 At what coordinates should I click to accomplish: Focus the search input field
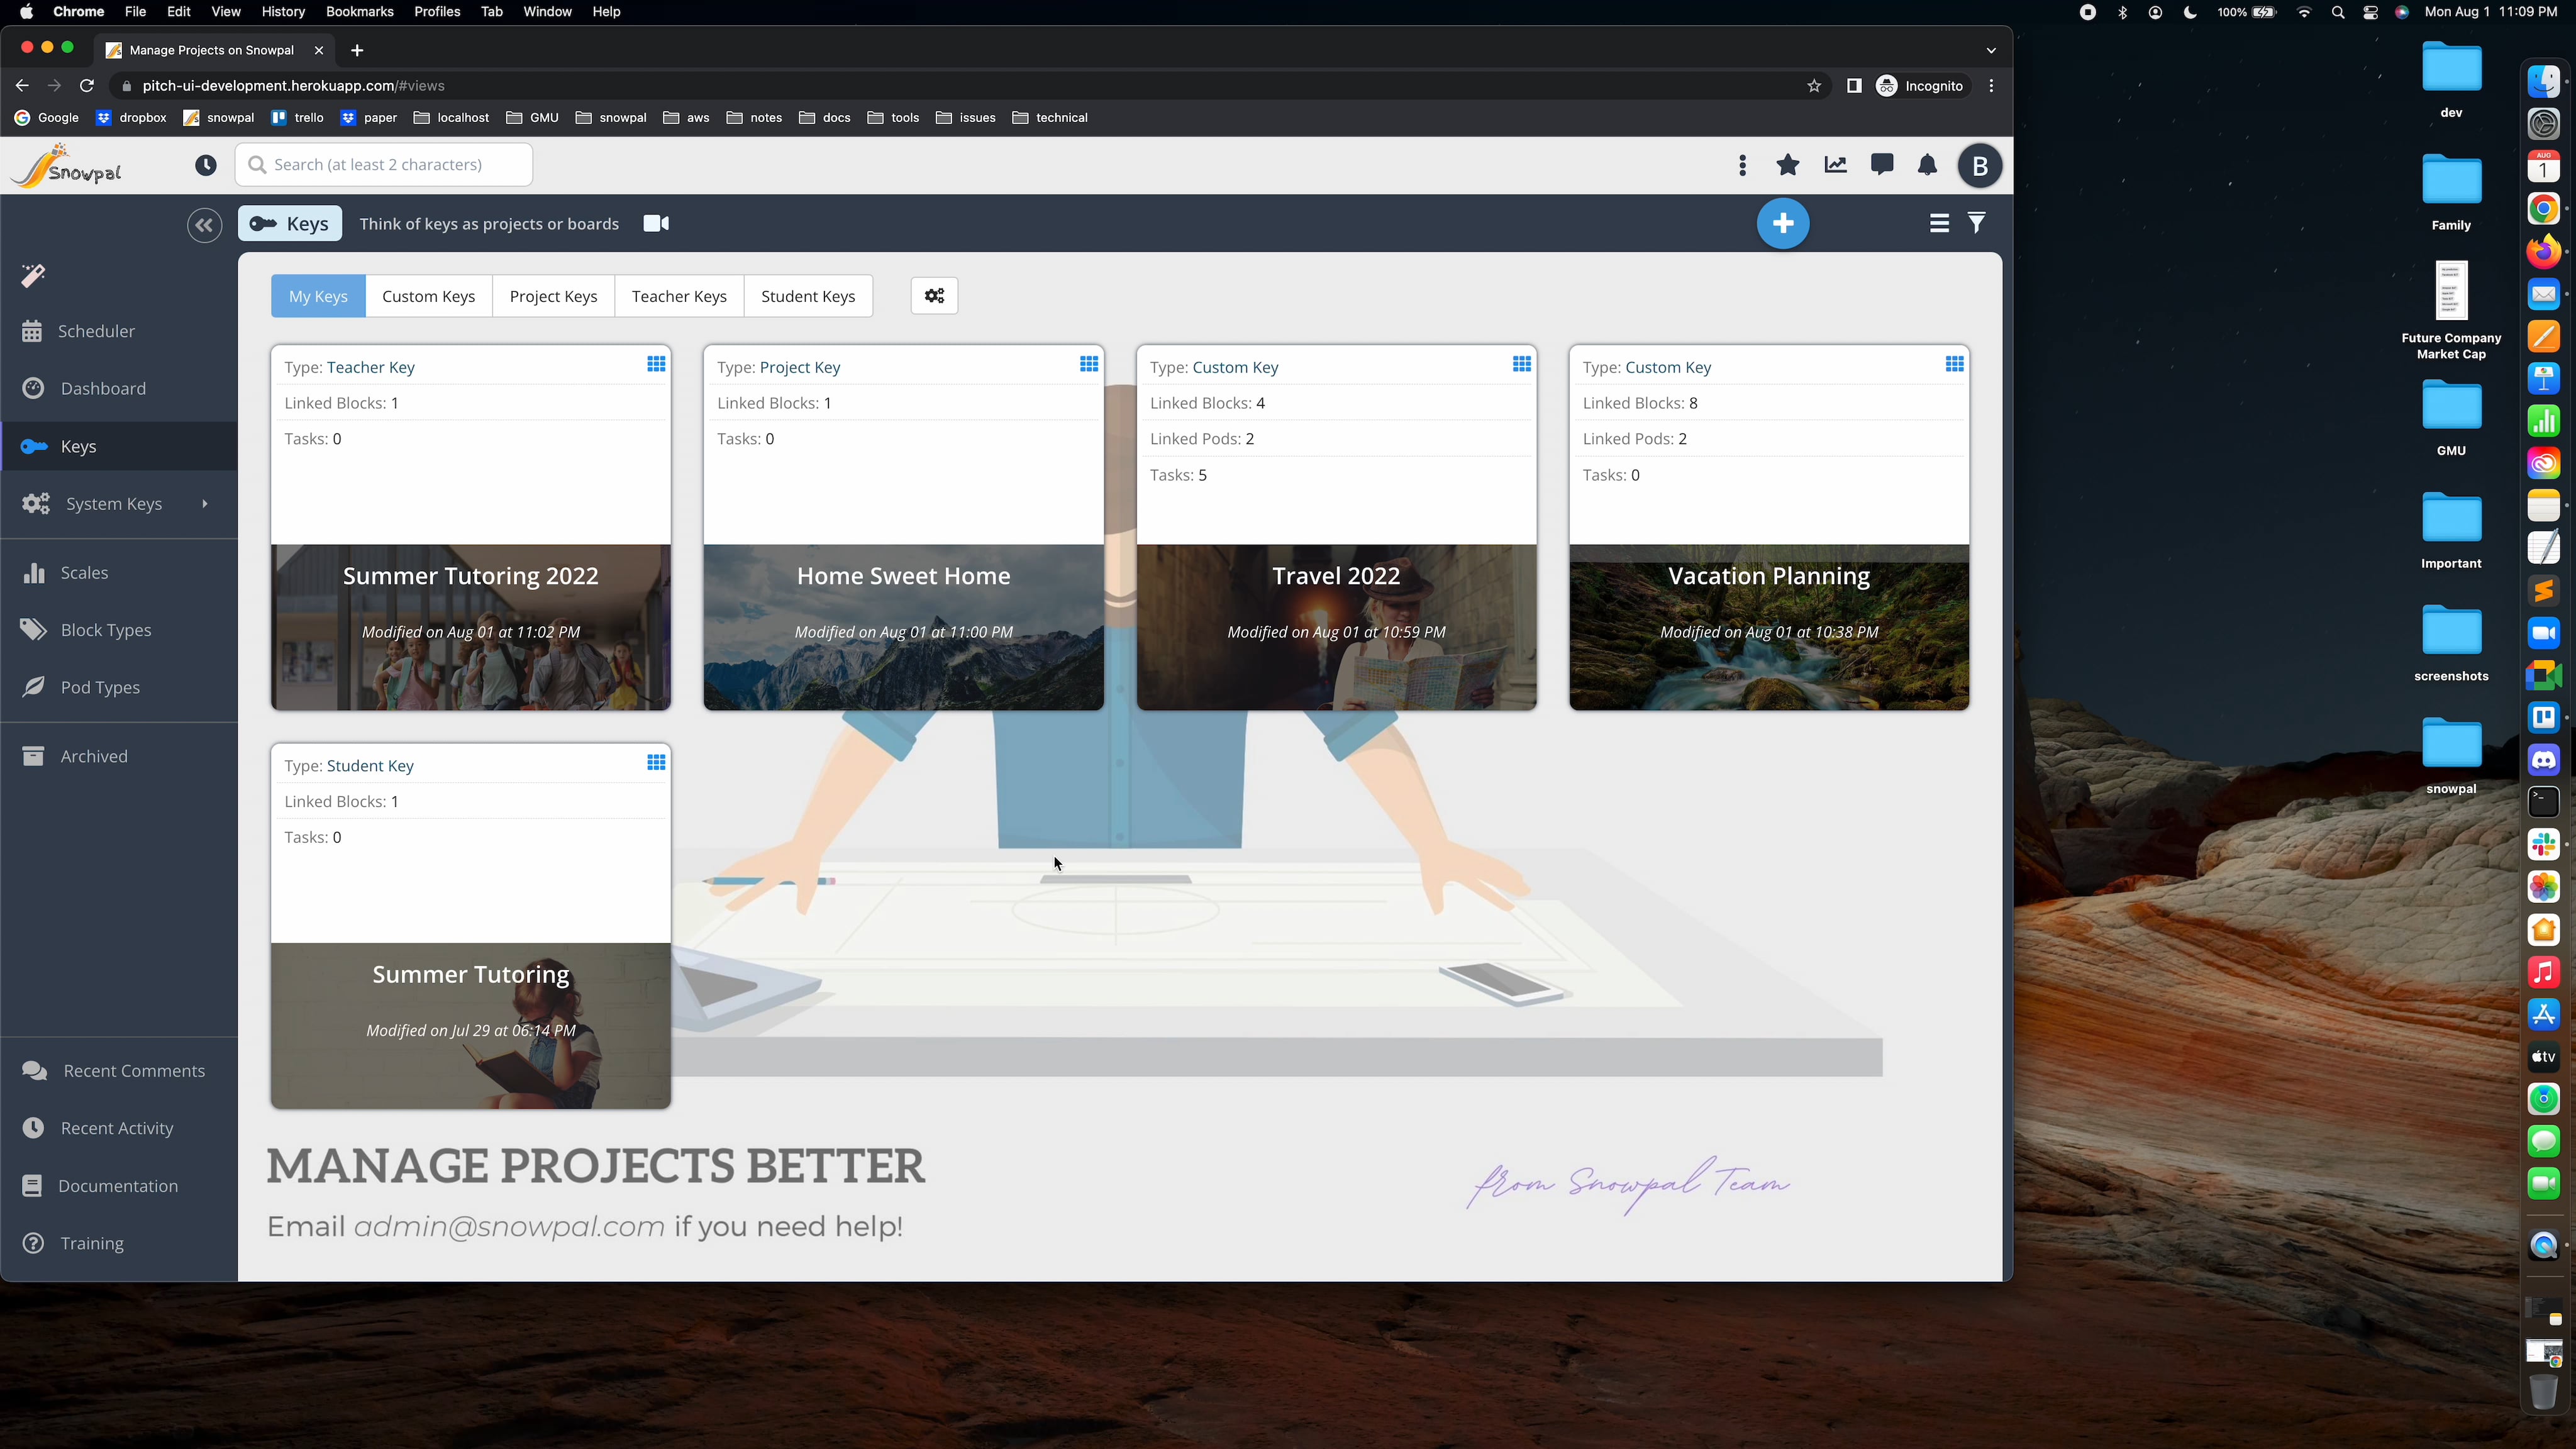point(384,165)
